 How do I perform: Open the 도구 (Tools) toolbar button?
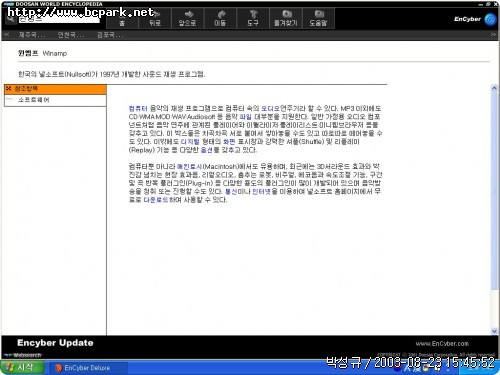(x=253, y=19)
